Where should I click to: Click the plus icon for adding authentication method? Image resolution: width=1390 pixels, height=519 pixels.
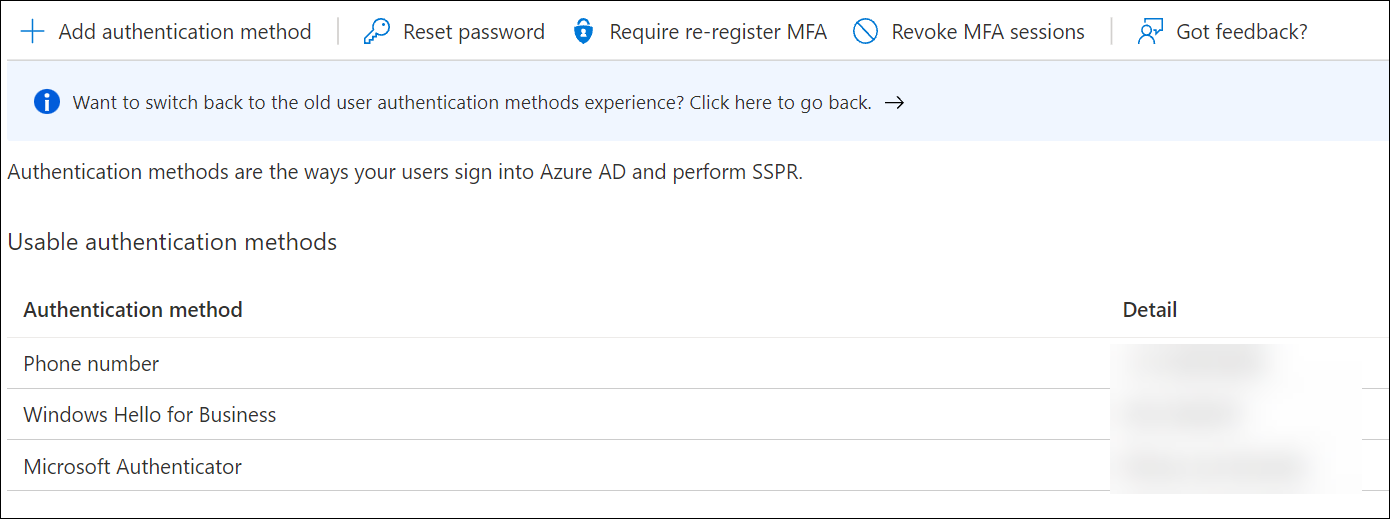[33, 32]
